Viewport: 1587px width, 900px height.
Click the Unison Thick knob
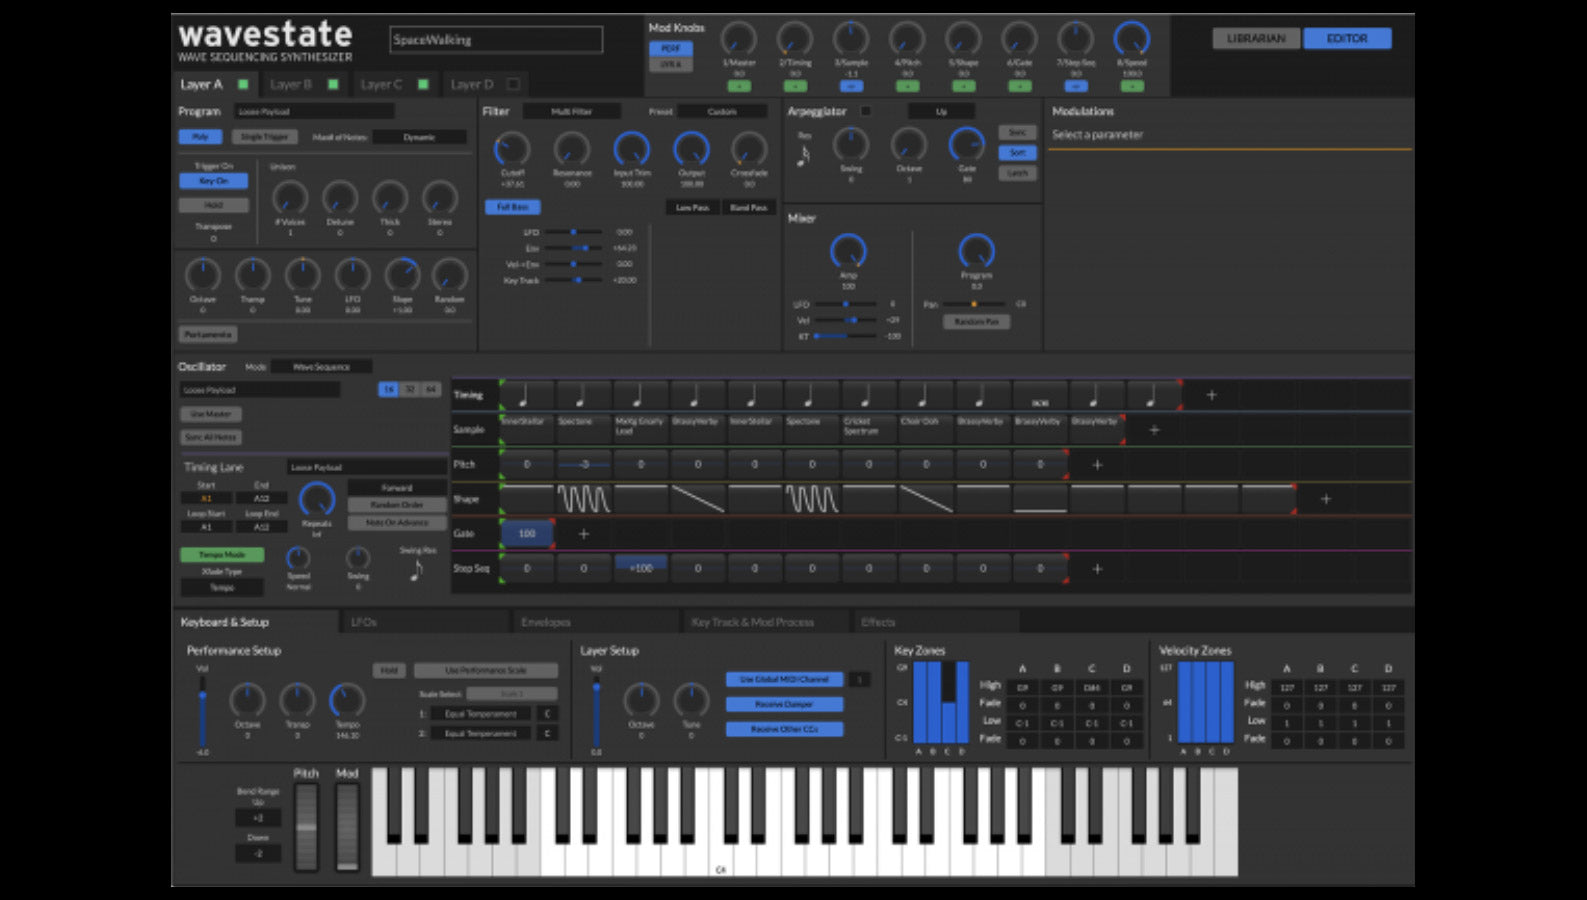coord(390,198)
